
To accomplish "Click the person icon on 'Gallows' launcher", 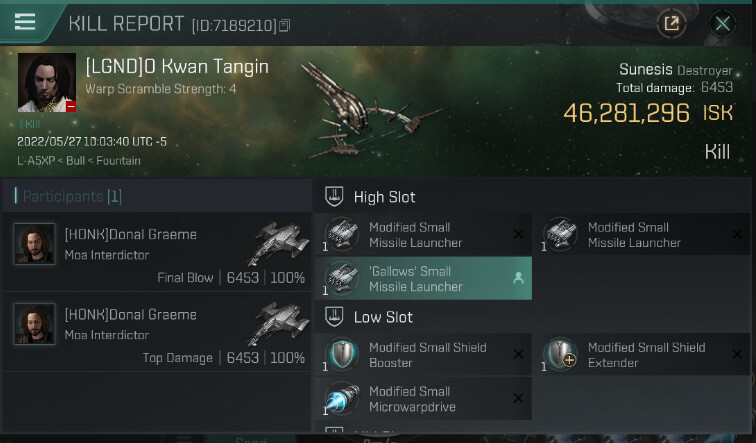I will [518, 279].
